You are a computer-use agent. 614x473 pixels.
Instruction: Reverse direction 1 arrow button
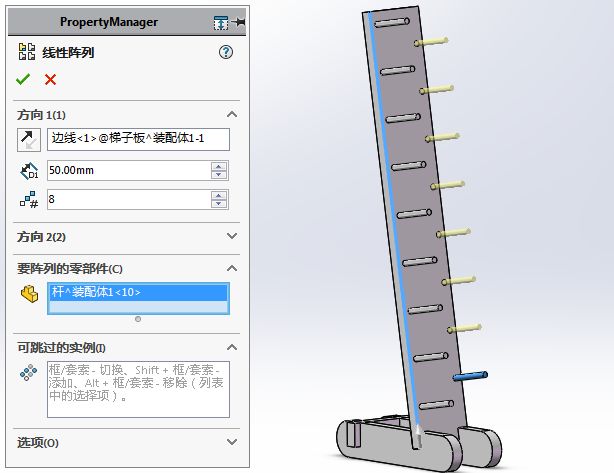tap(29, 140)
